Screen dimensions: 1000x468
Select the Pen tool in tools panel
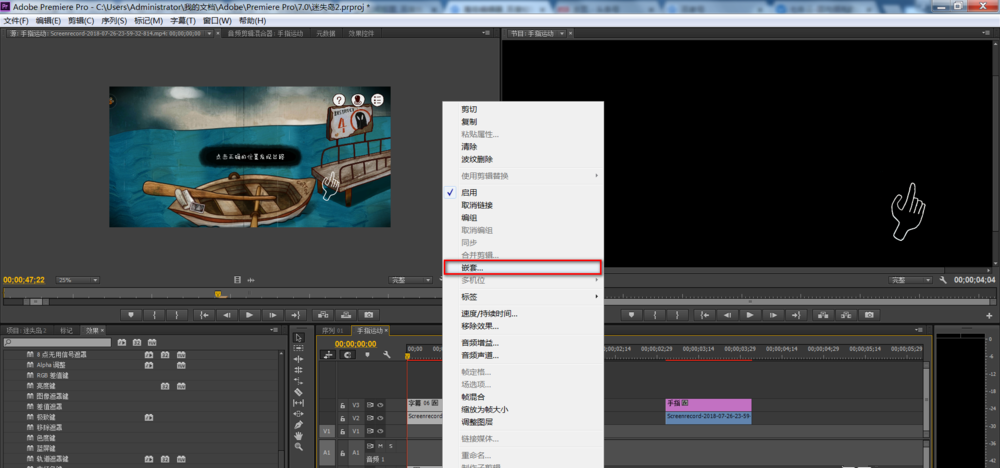point(298,425)
